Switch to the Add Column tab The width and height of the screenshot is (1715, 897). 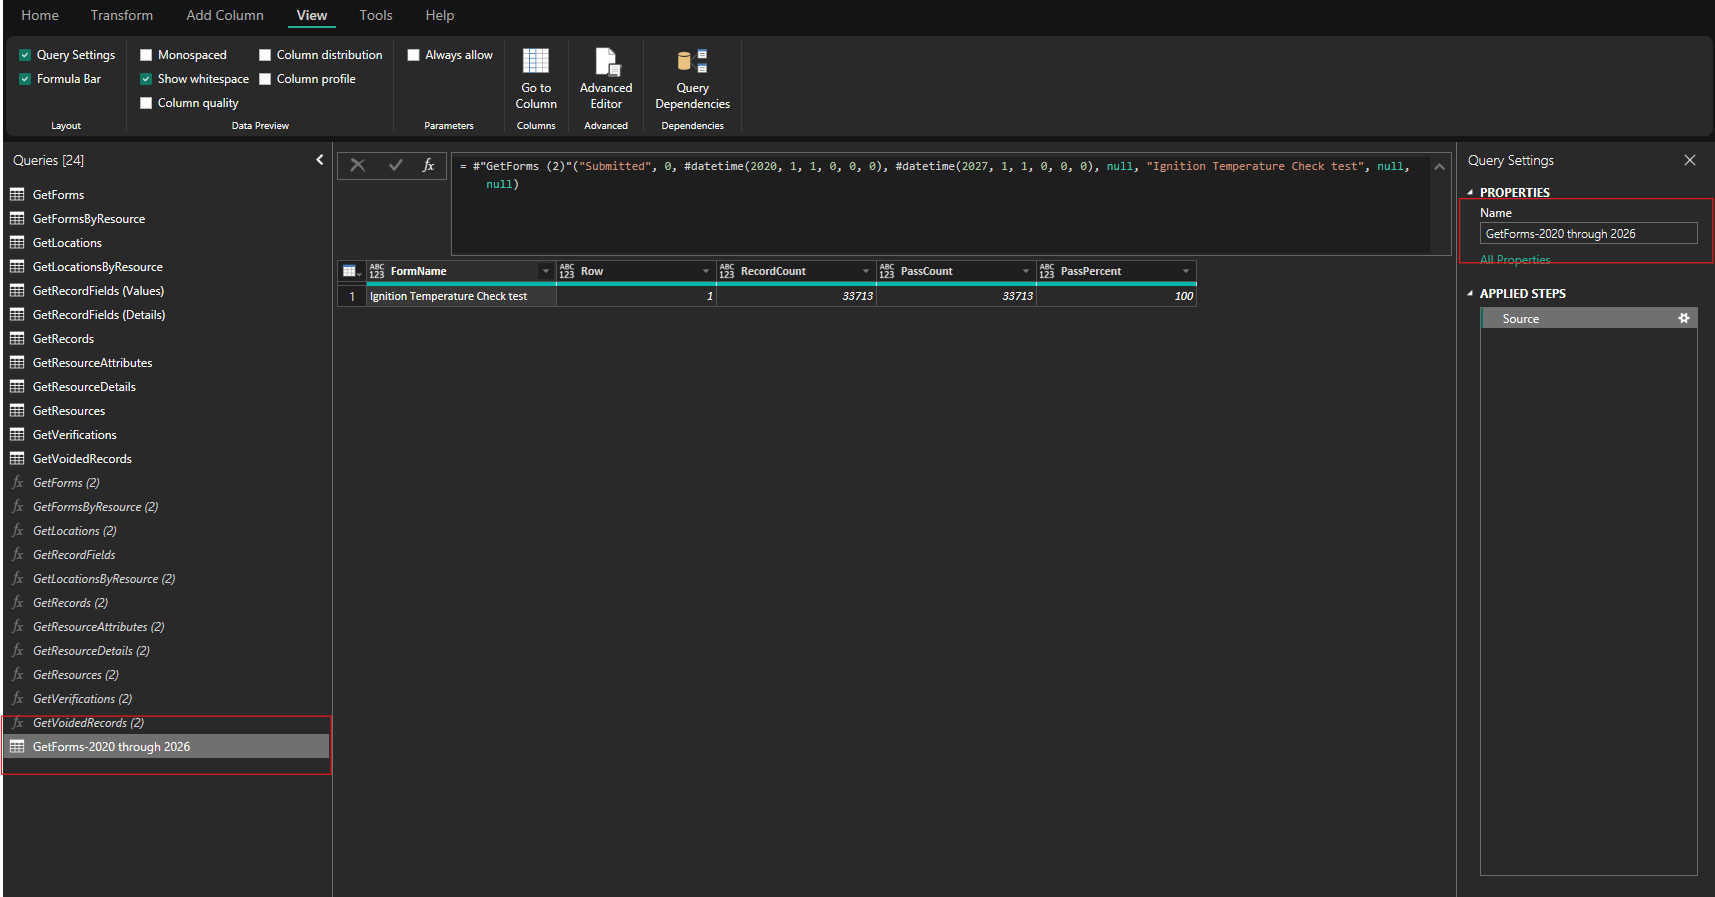225,15
